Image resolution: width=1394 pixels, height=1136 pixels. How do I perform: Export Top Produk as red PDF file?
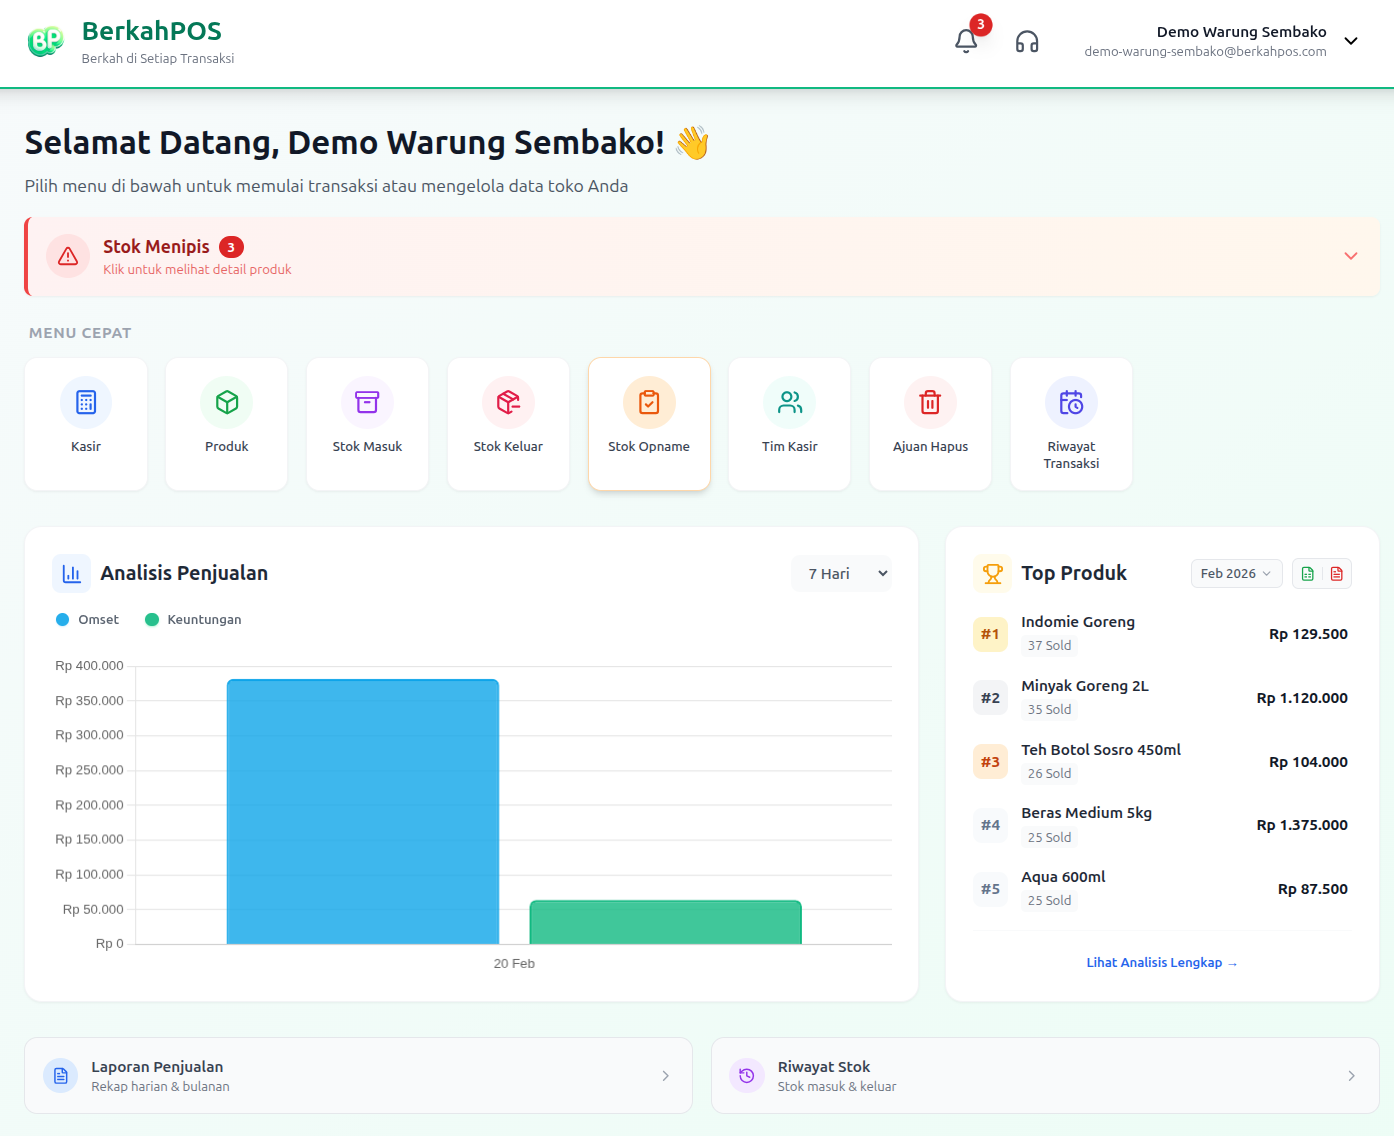point(1337,574)
